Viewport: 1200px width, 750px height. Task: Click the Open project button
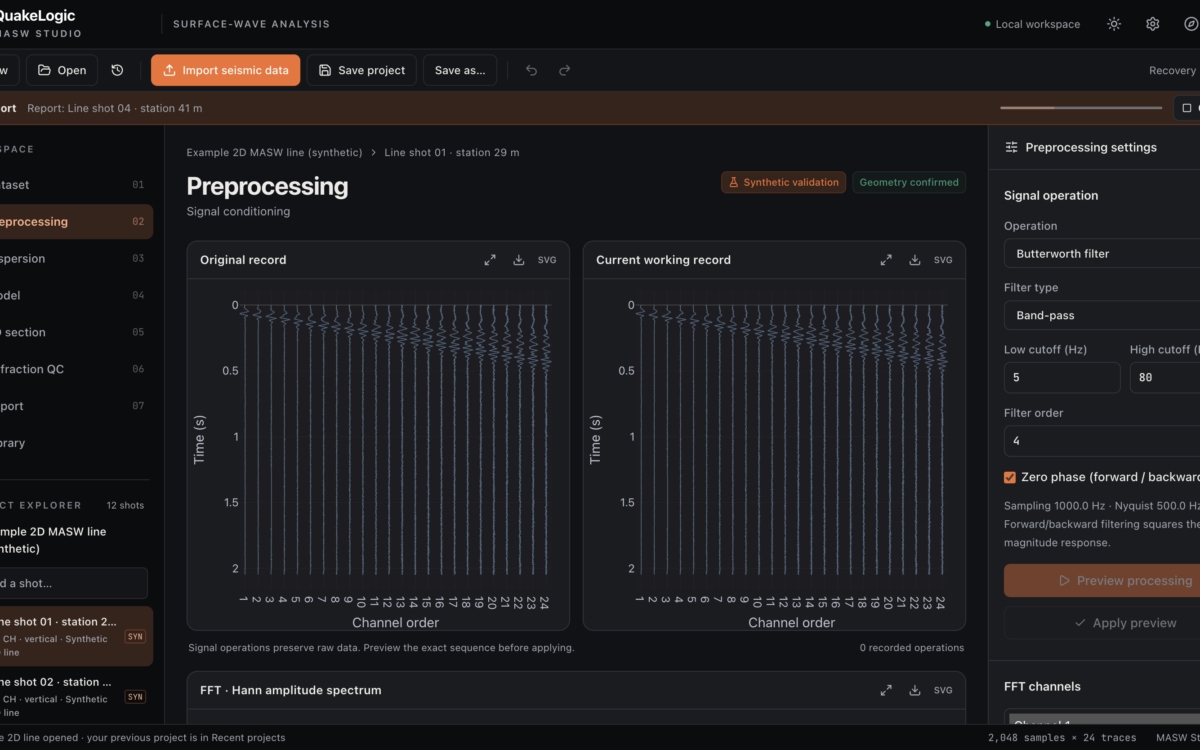click(62, 70)
